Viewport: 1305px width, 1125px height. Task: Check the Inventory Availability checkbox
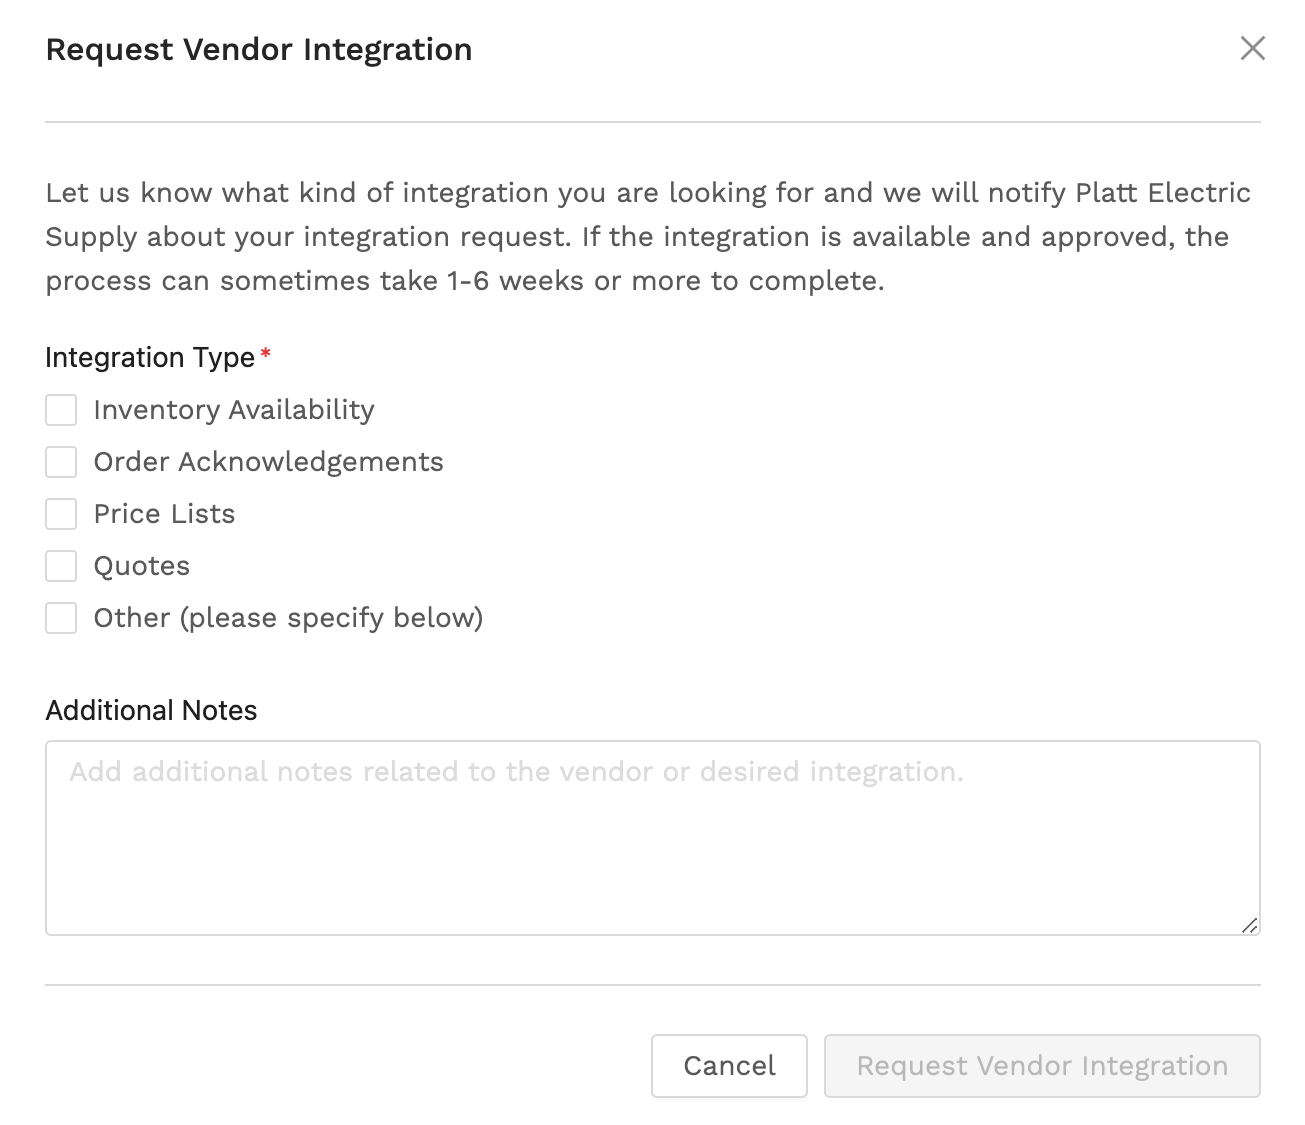(x=61, y=410)
